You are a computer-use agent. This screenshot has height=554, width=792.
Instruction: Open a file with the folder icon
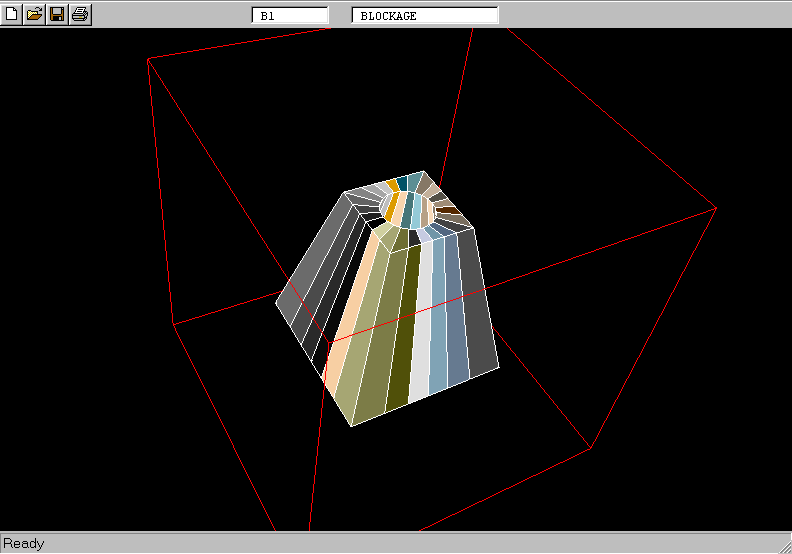click(x=34, y=14)
